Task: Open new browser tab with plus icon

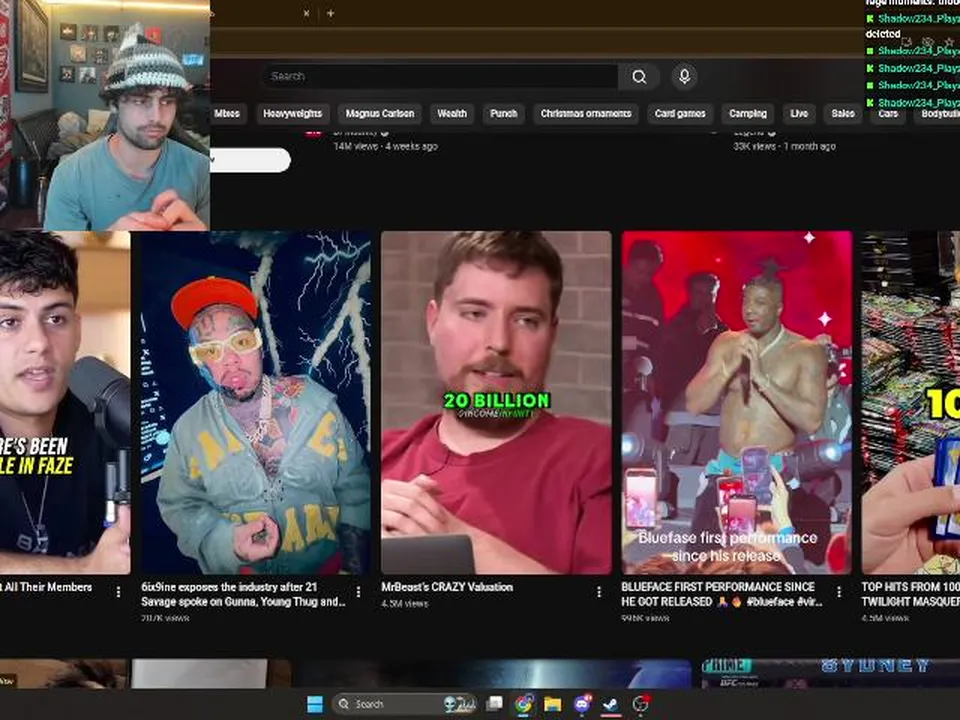Action: click(x=331, y=13)
